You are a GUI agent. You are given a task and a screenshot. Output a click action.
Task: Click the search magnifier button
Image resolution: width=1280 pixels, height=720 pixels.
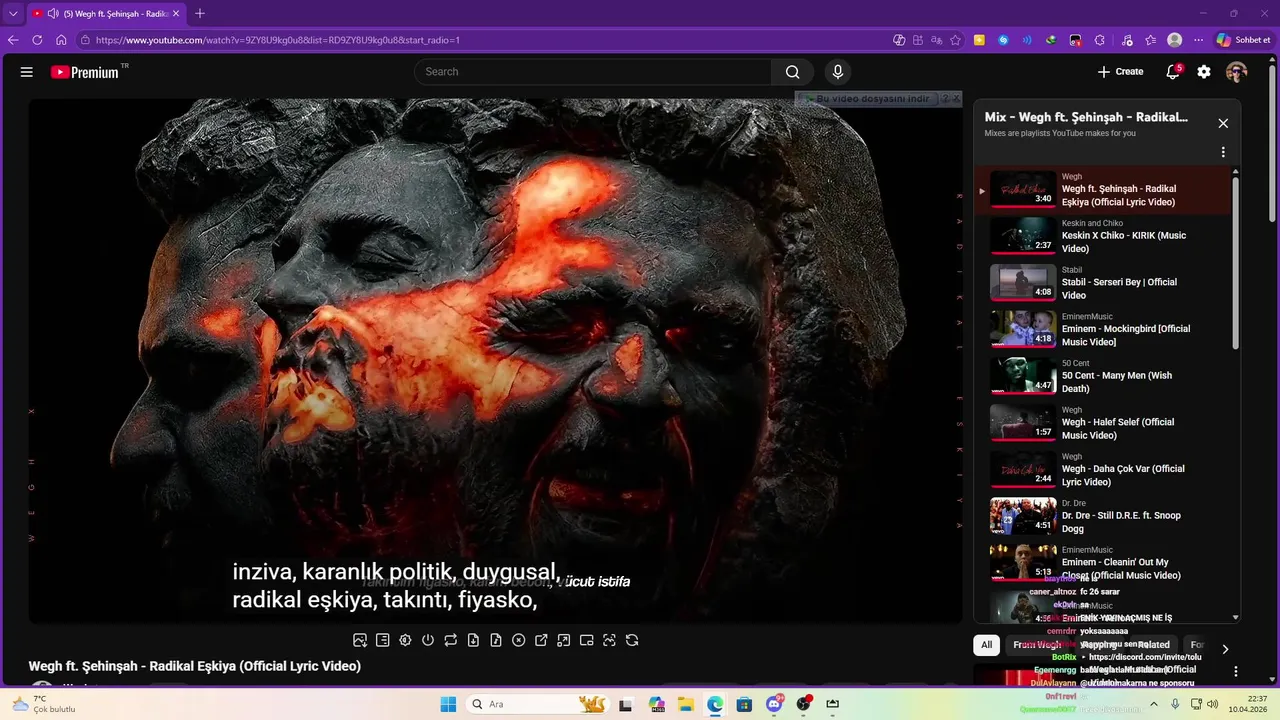(x=792, y=72)
